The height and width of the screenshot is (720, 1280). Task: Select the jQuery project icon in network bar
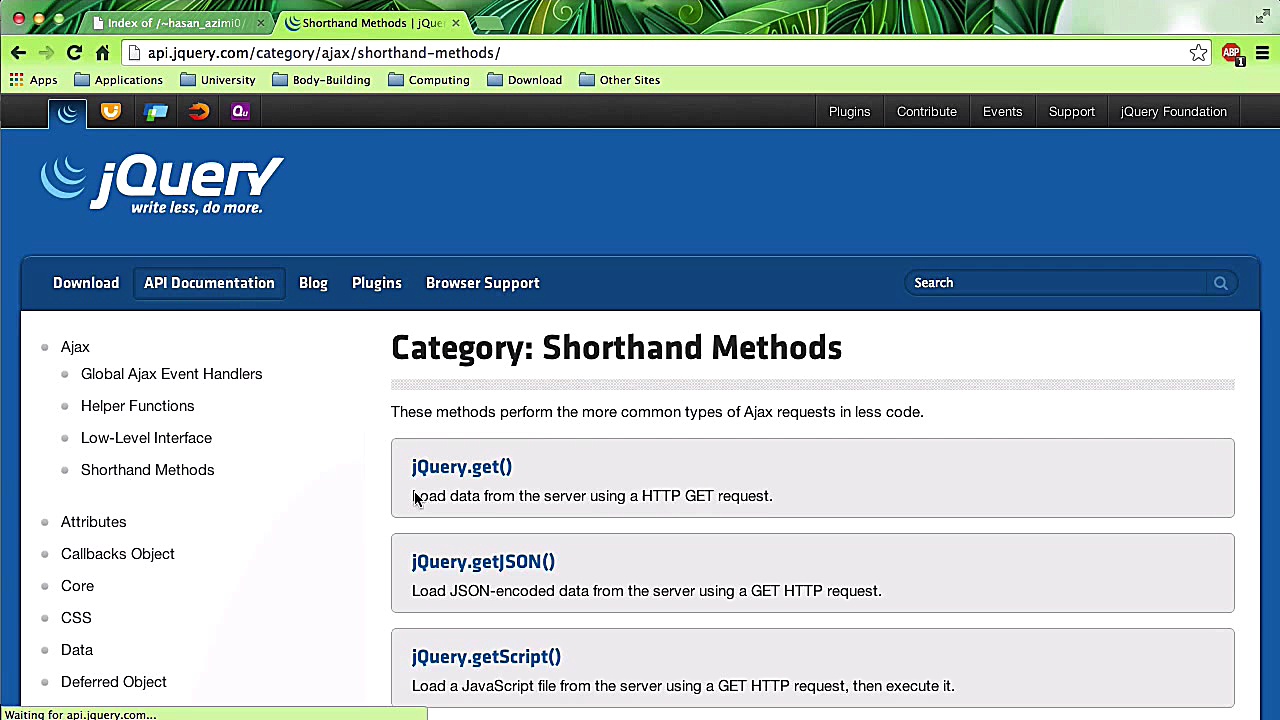(68, 112)
